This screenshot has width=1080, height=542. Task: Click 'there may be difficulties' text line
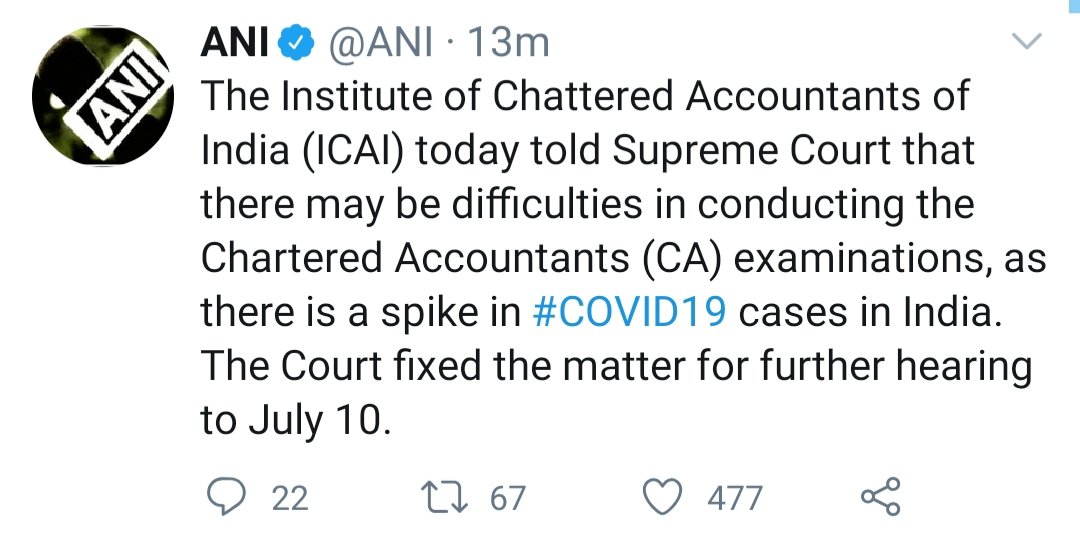[x=588, y=205]
